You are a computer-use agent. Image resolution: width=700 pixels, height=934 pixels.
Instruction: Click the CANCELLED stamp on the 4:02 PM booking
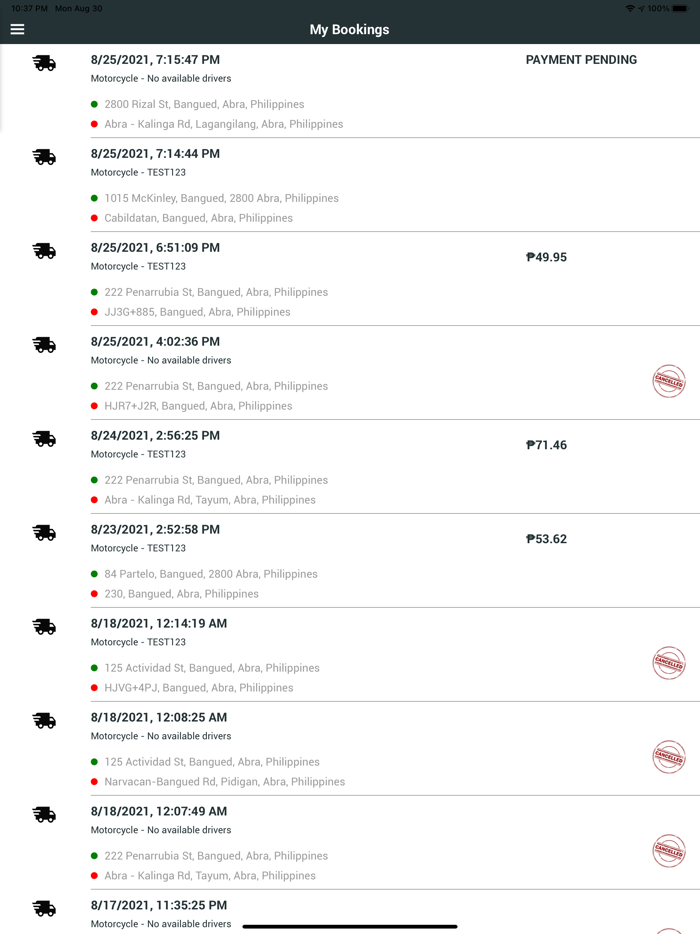pyautogui.click(x=669, y=381)
